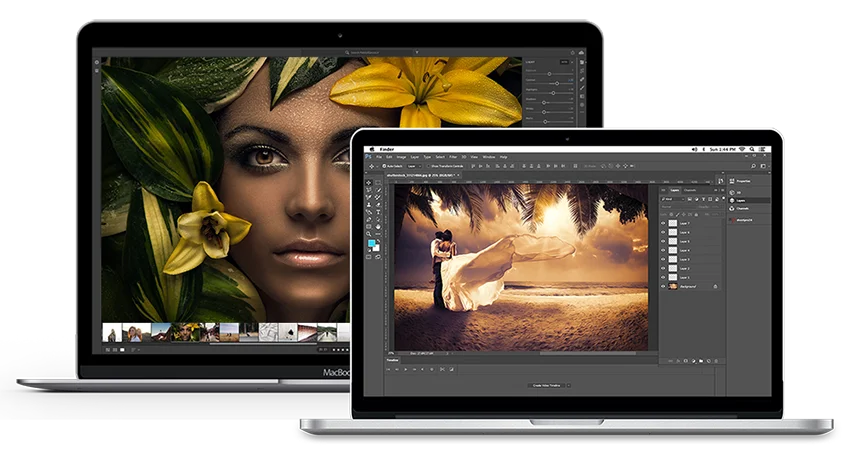Open arrow beside Create Video Timeline
The width and height of the screenshot is (850, 453).
[x=569, y=385]
